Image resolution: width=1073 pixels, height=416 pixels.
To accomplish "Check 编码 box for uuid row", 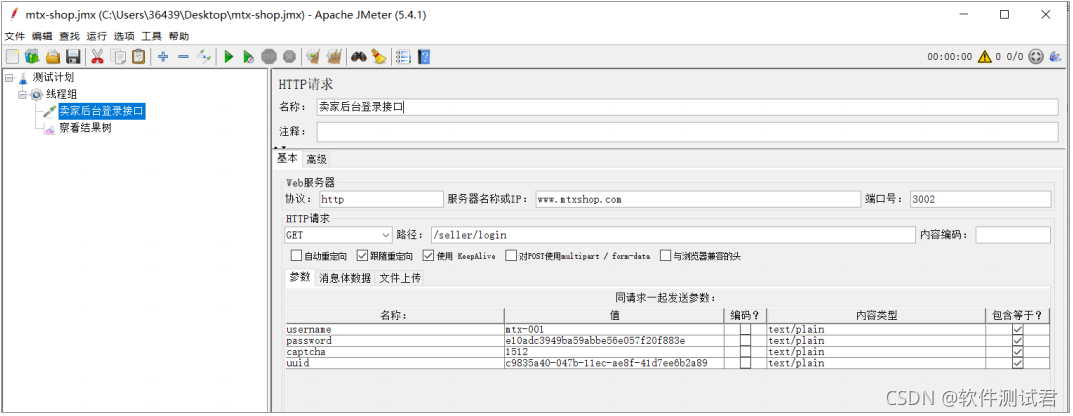I will pos(745,363).
